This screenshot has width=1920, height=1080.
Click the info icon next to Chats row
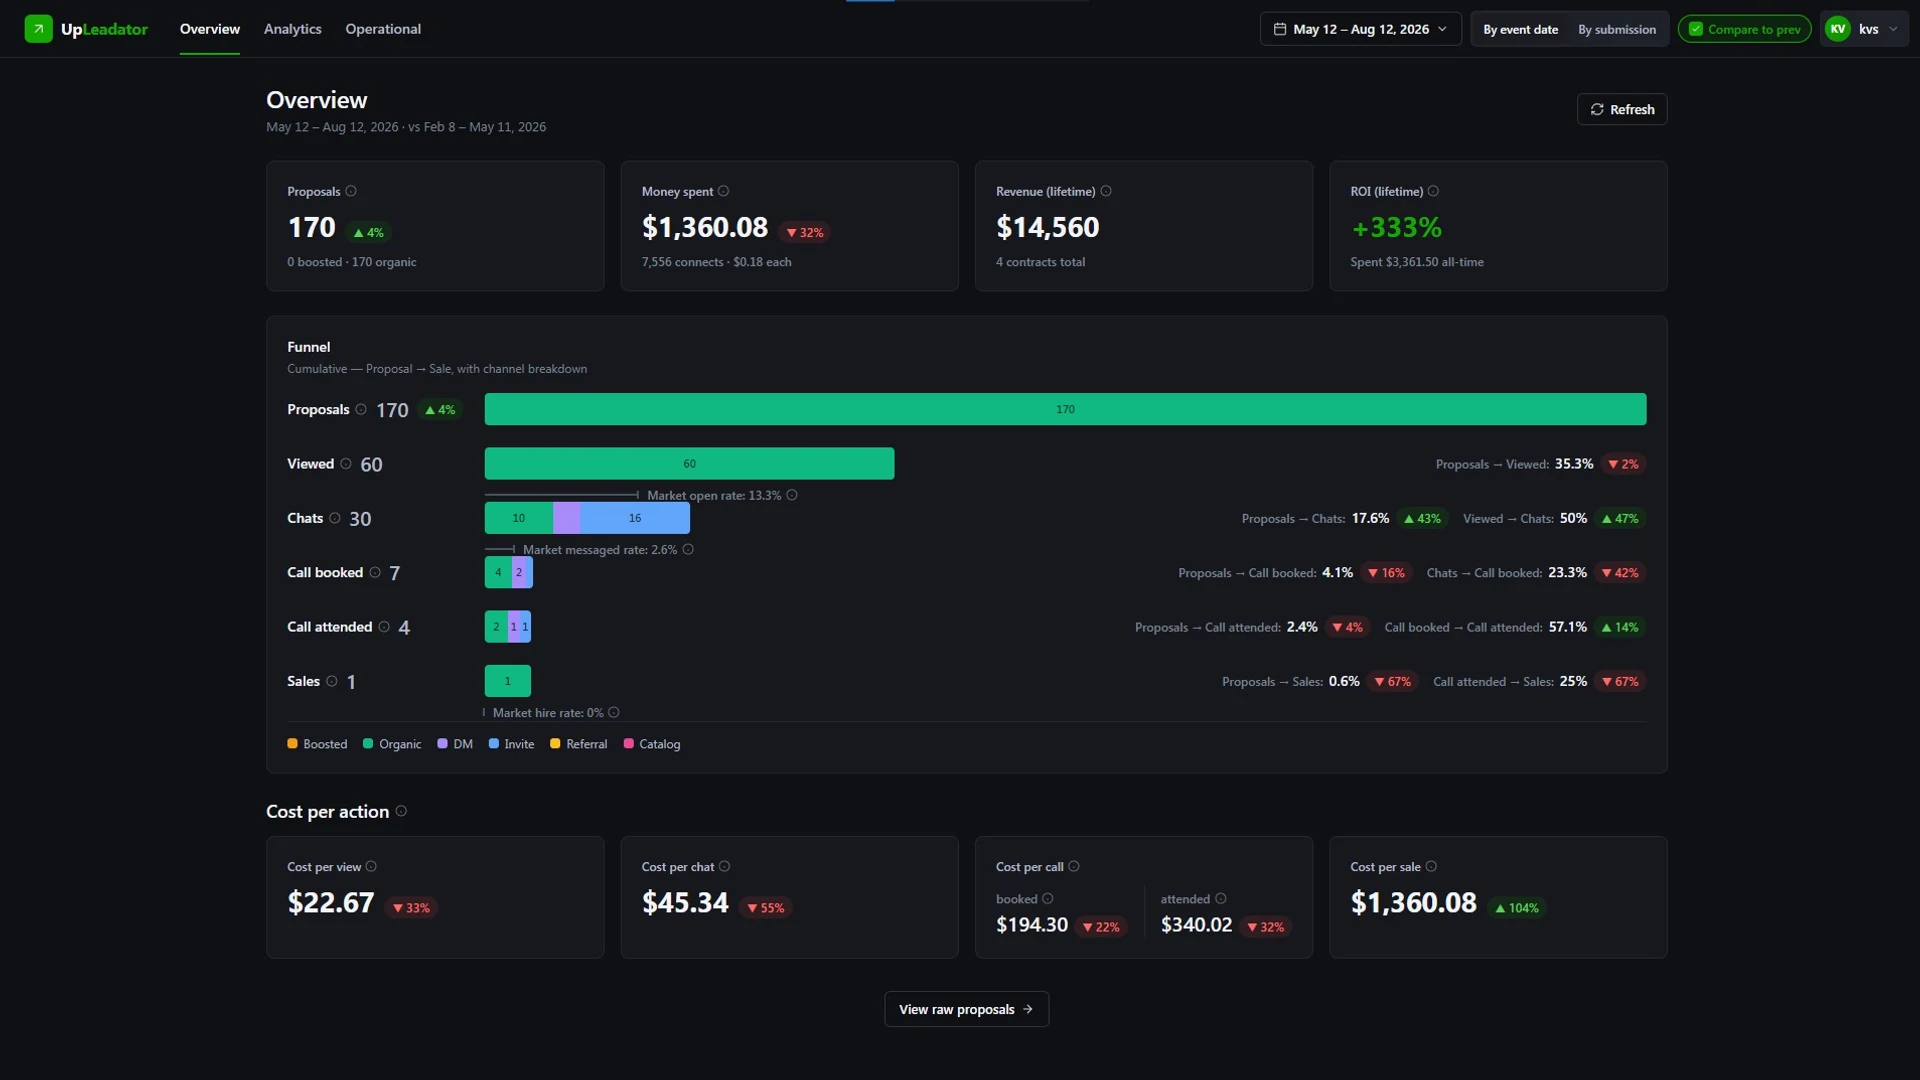[335, 518]
